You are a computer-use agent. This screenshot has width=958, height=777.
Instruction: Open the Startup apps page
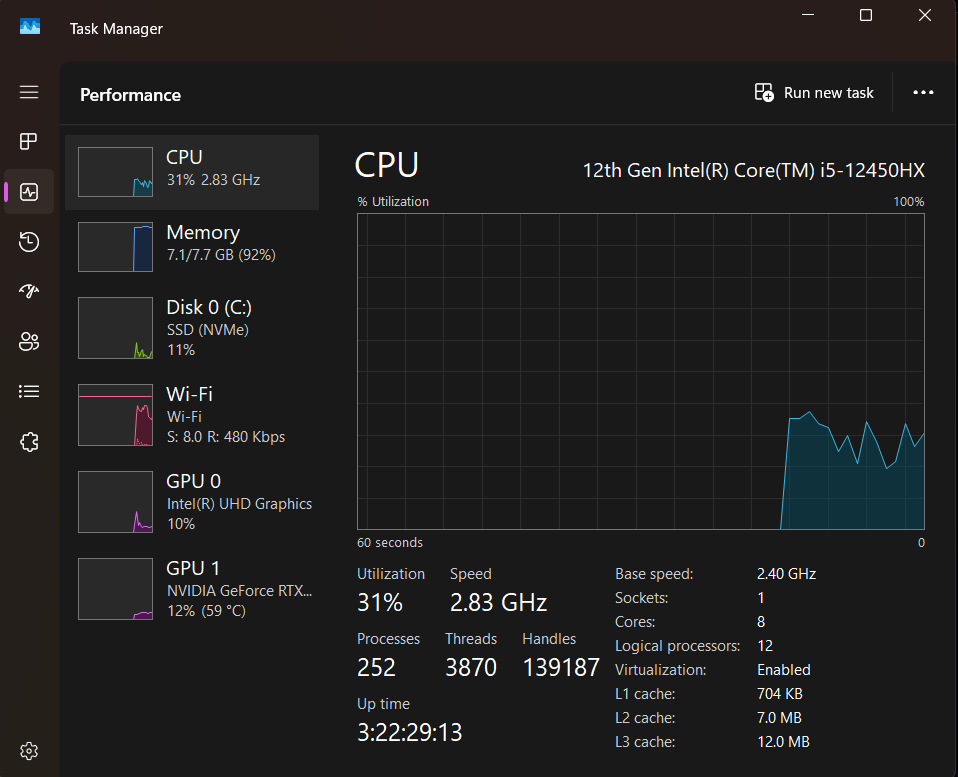coord(29,291)
